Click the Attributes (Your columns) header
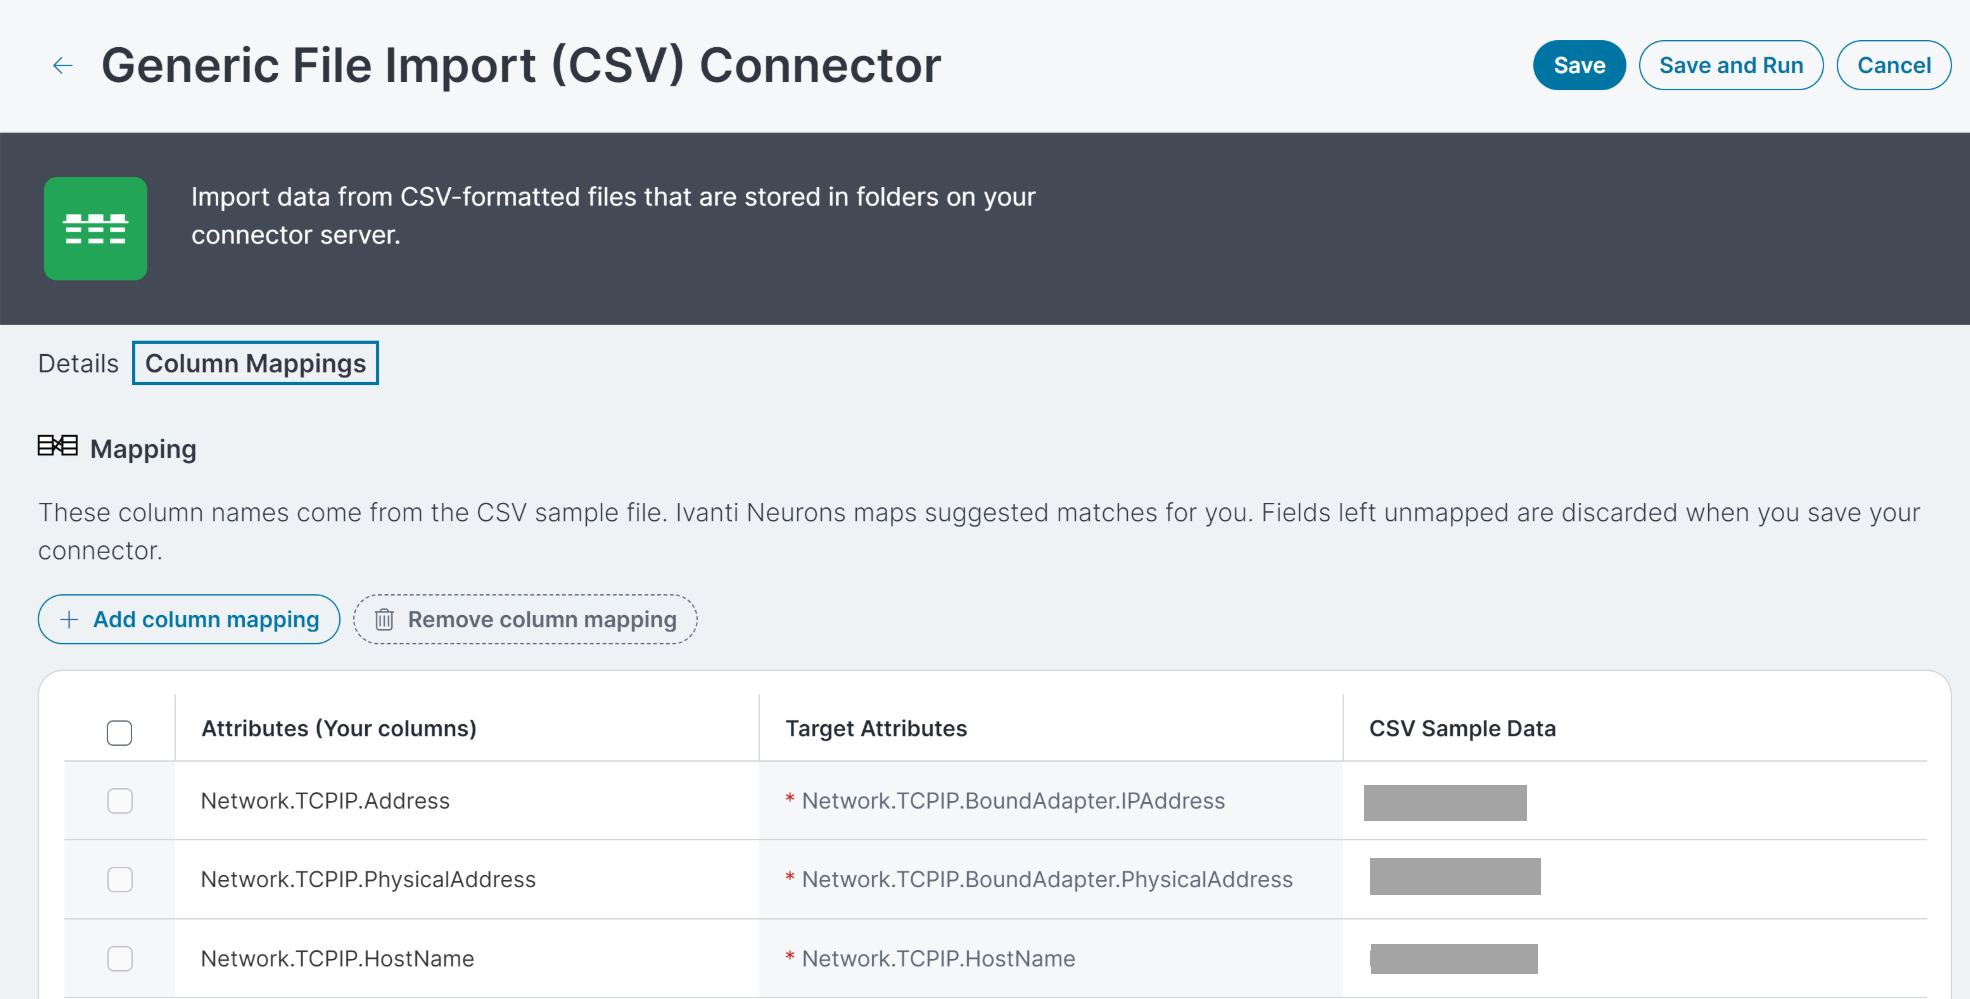This screenshot has height=999, width=1970. pyautogui.click(x=339, y=729)
